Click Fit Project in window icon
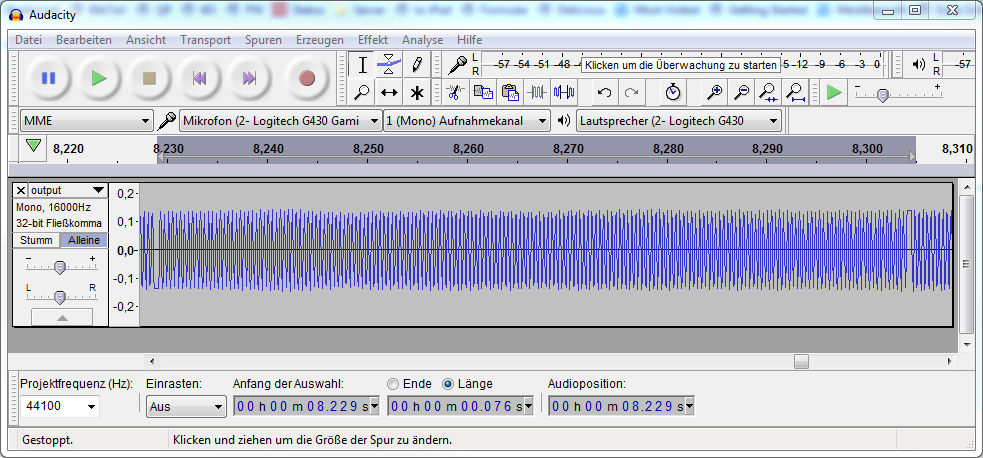The width and height of the screenshot is (983, 458). 796,93
